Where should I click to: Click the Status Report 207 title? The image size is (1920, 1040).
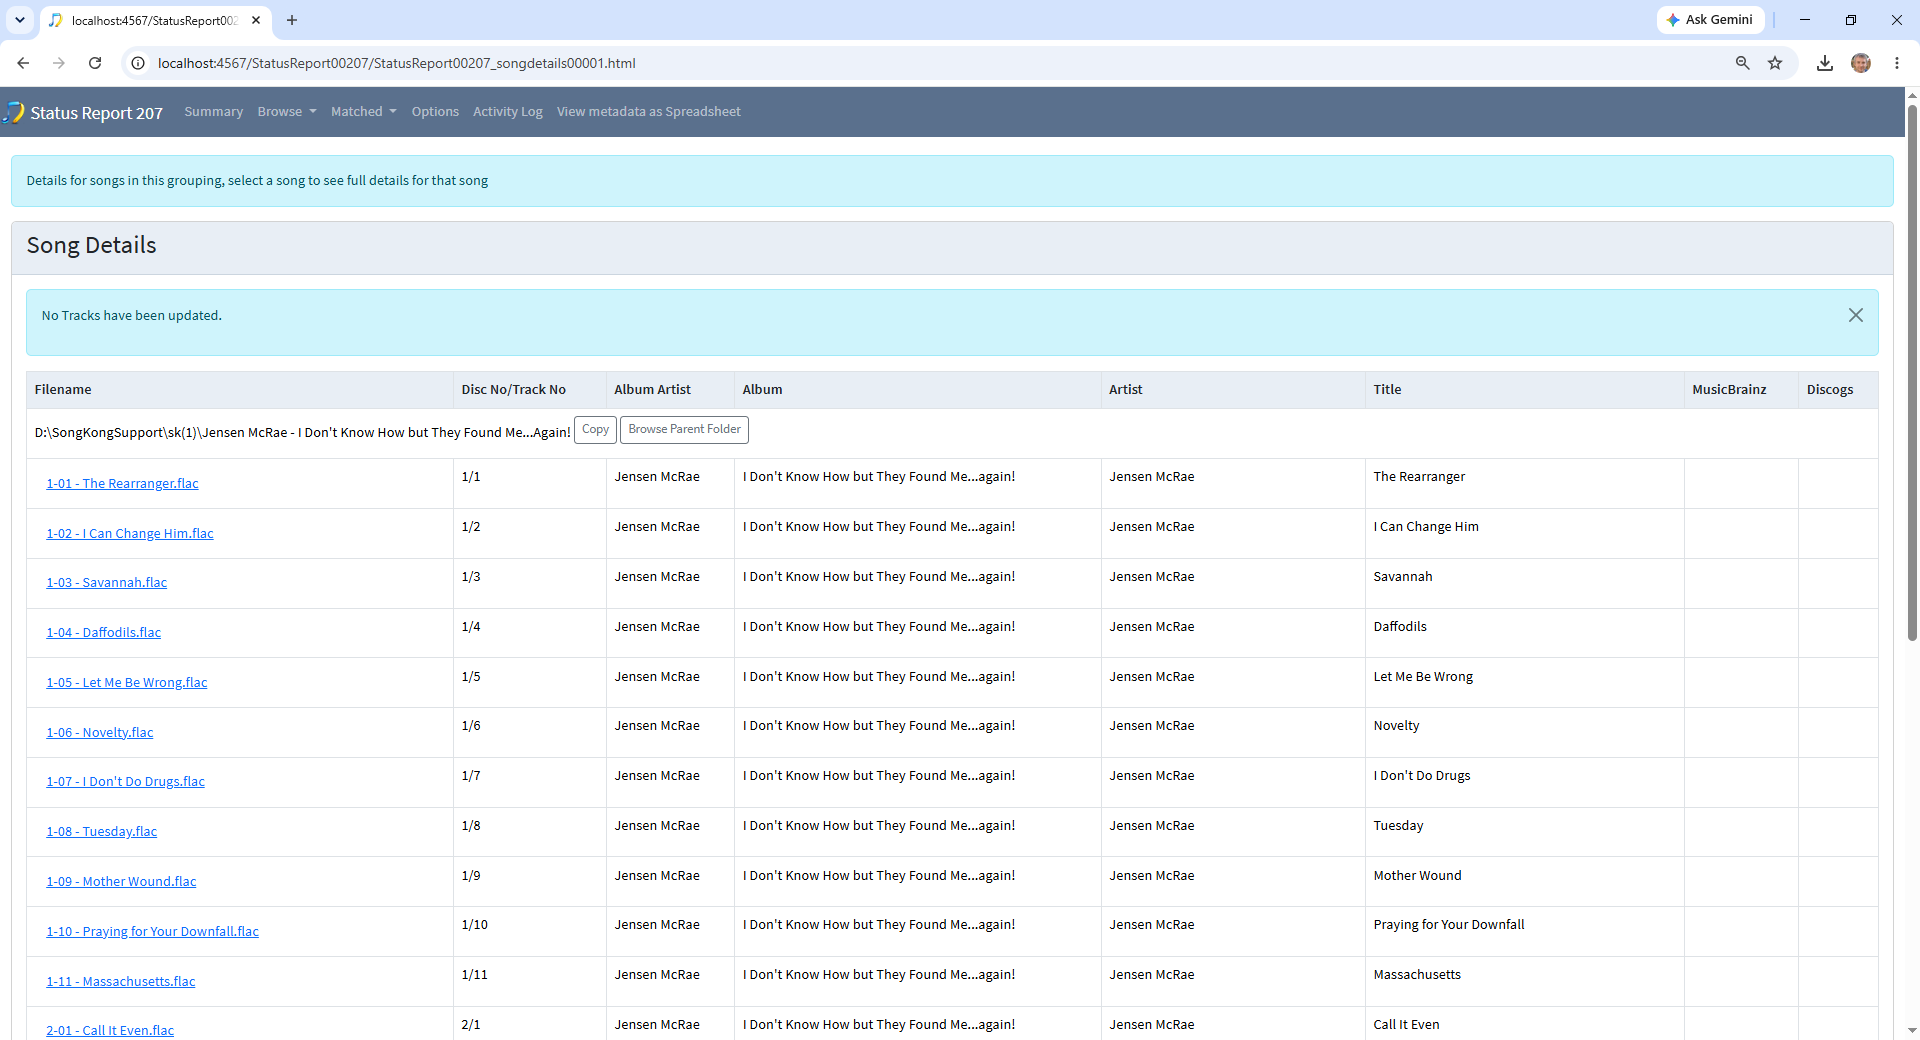click(x=96, y=113)
